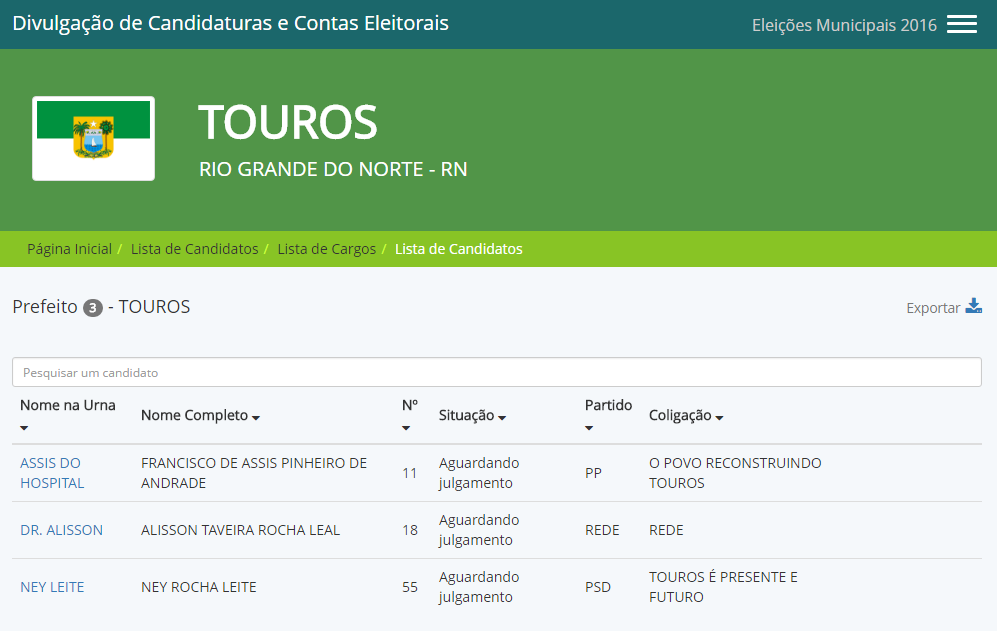
Task: Click Eleições Municipais 2016 text
Action: pyautogui.click(x=844, y=25)
